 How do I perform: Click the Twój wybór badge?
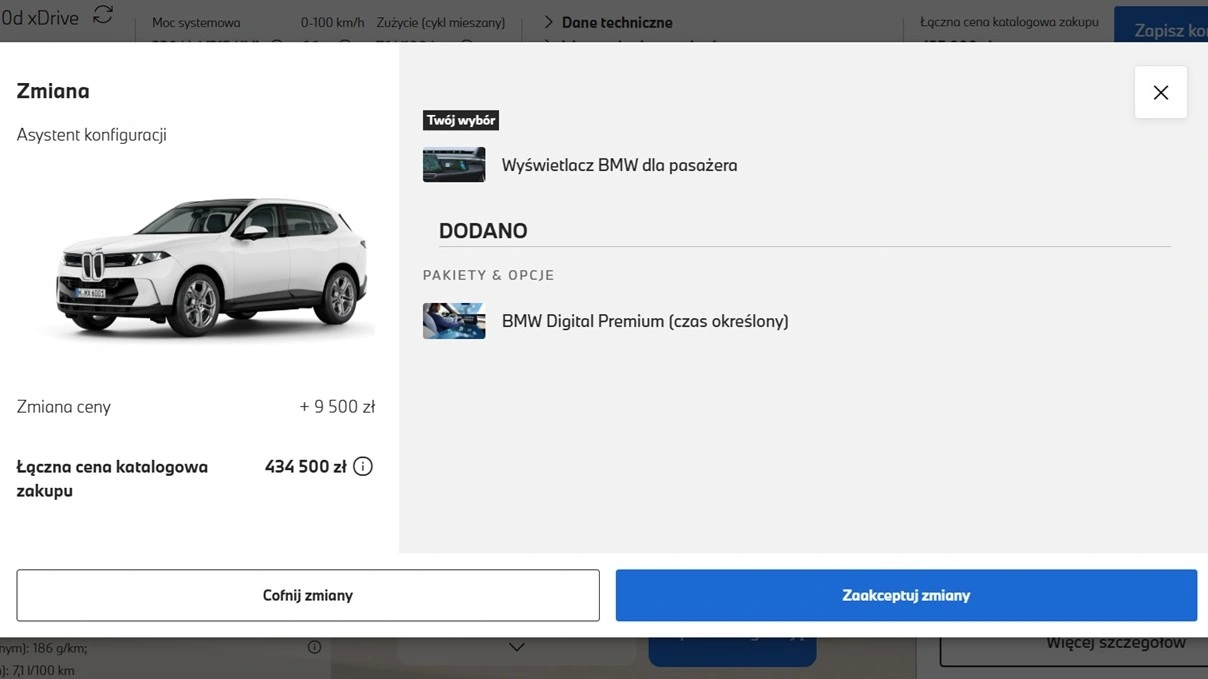pyautogui.click(x=461, y=120)
